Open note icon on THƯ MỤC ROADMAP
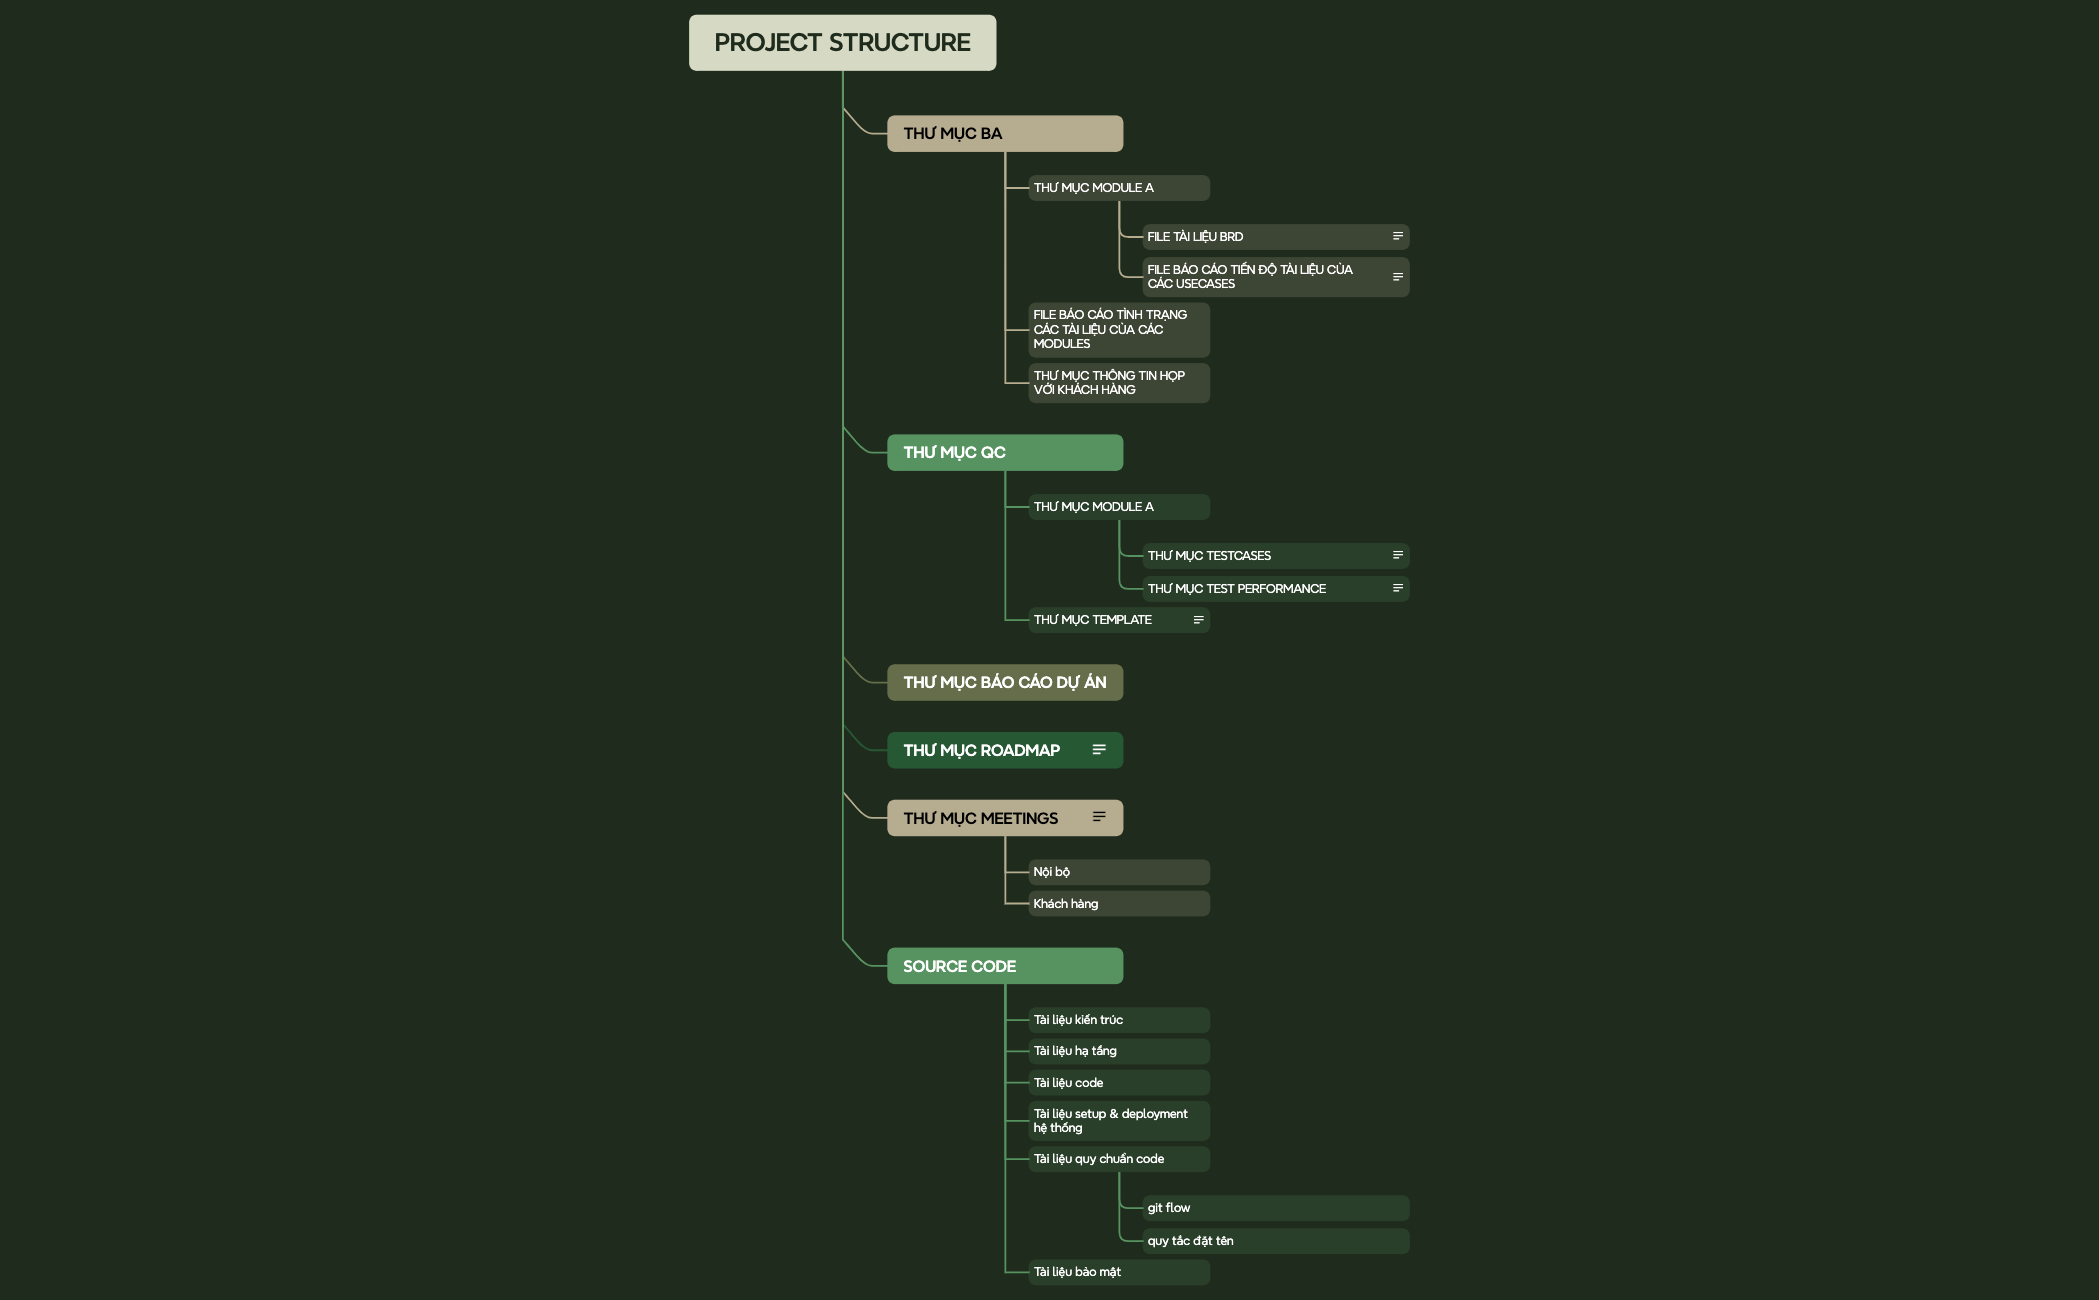This screenshot has width=2099, height=1300. [x=1099, y=750]
